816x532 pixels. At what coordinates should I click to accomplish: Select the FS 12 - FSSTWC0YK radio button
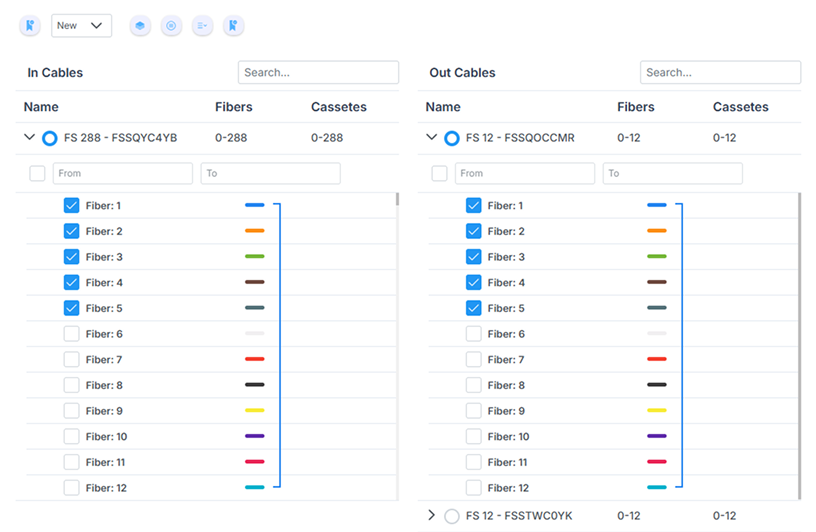(452, 516)
